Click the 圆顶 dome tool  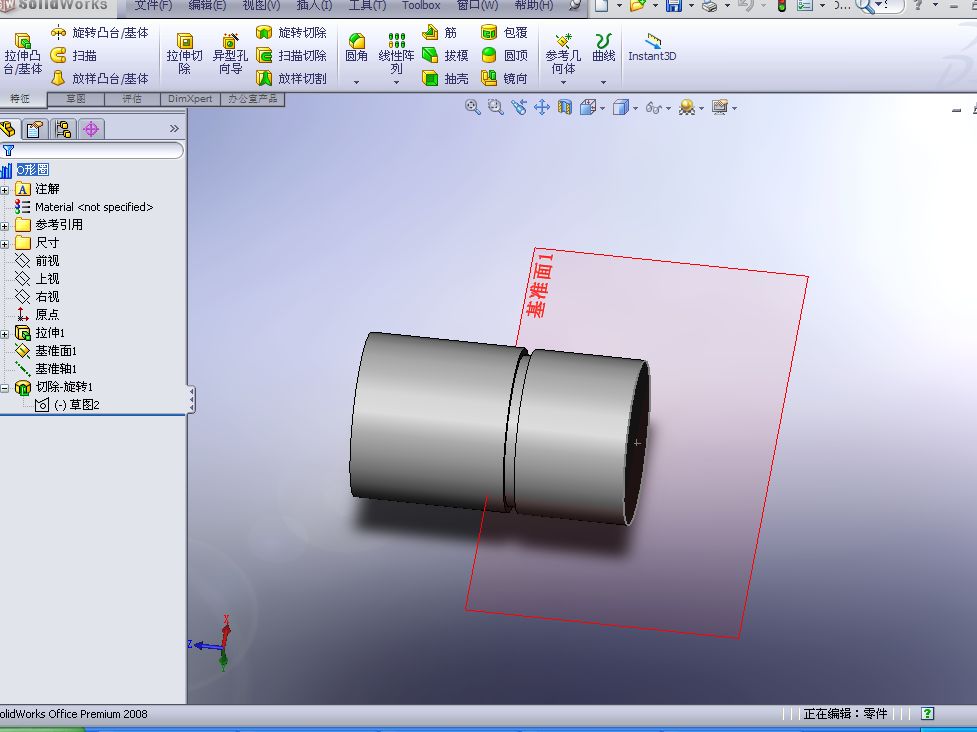505,55
